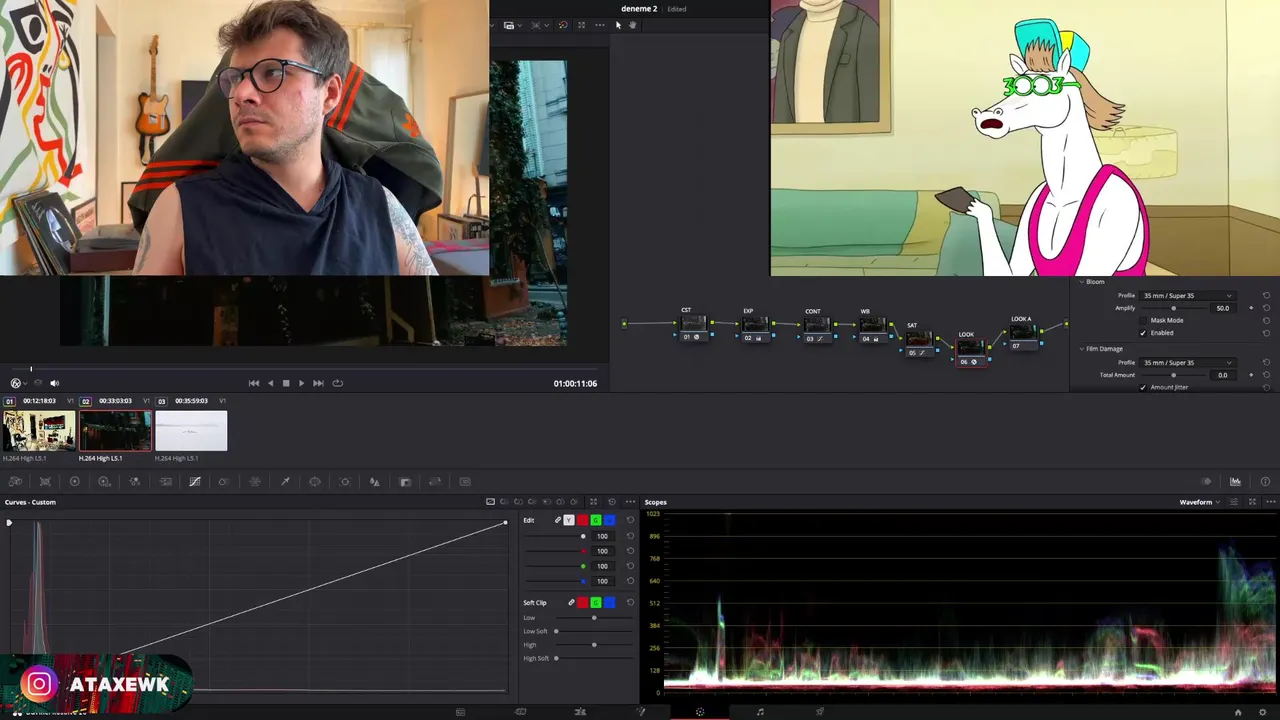1280x720 pixels.
Task: Open Scopes panel three-dot options menu
Action: pos(1269,502)
